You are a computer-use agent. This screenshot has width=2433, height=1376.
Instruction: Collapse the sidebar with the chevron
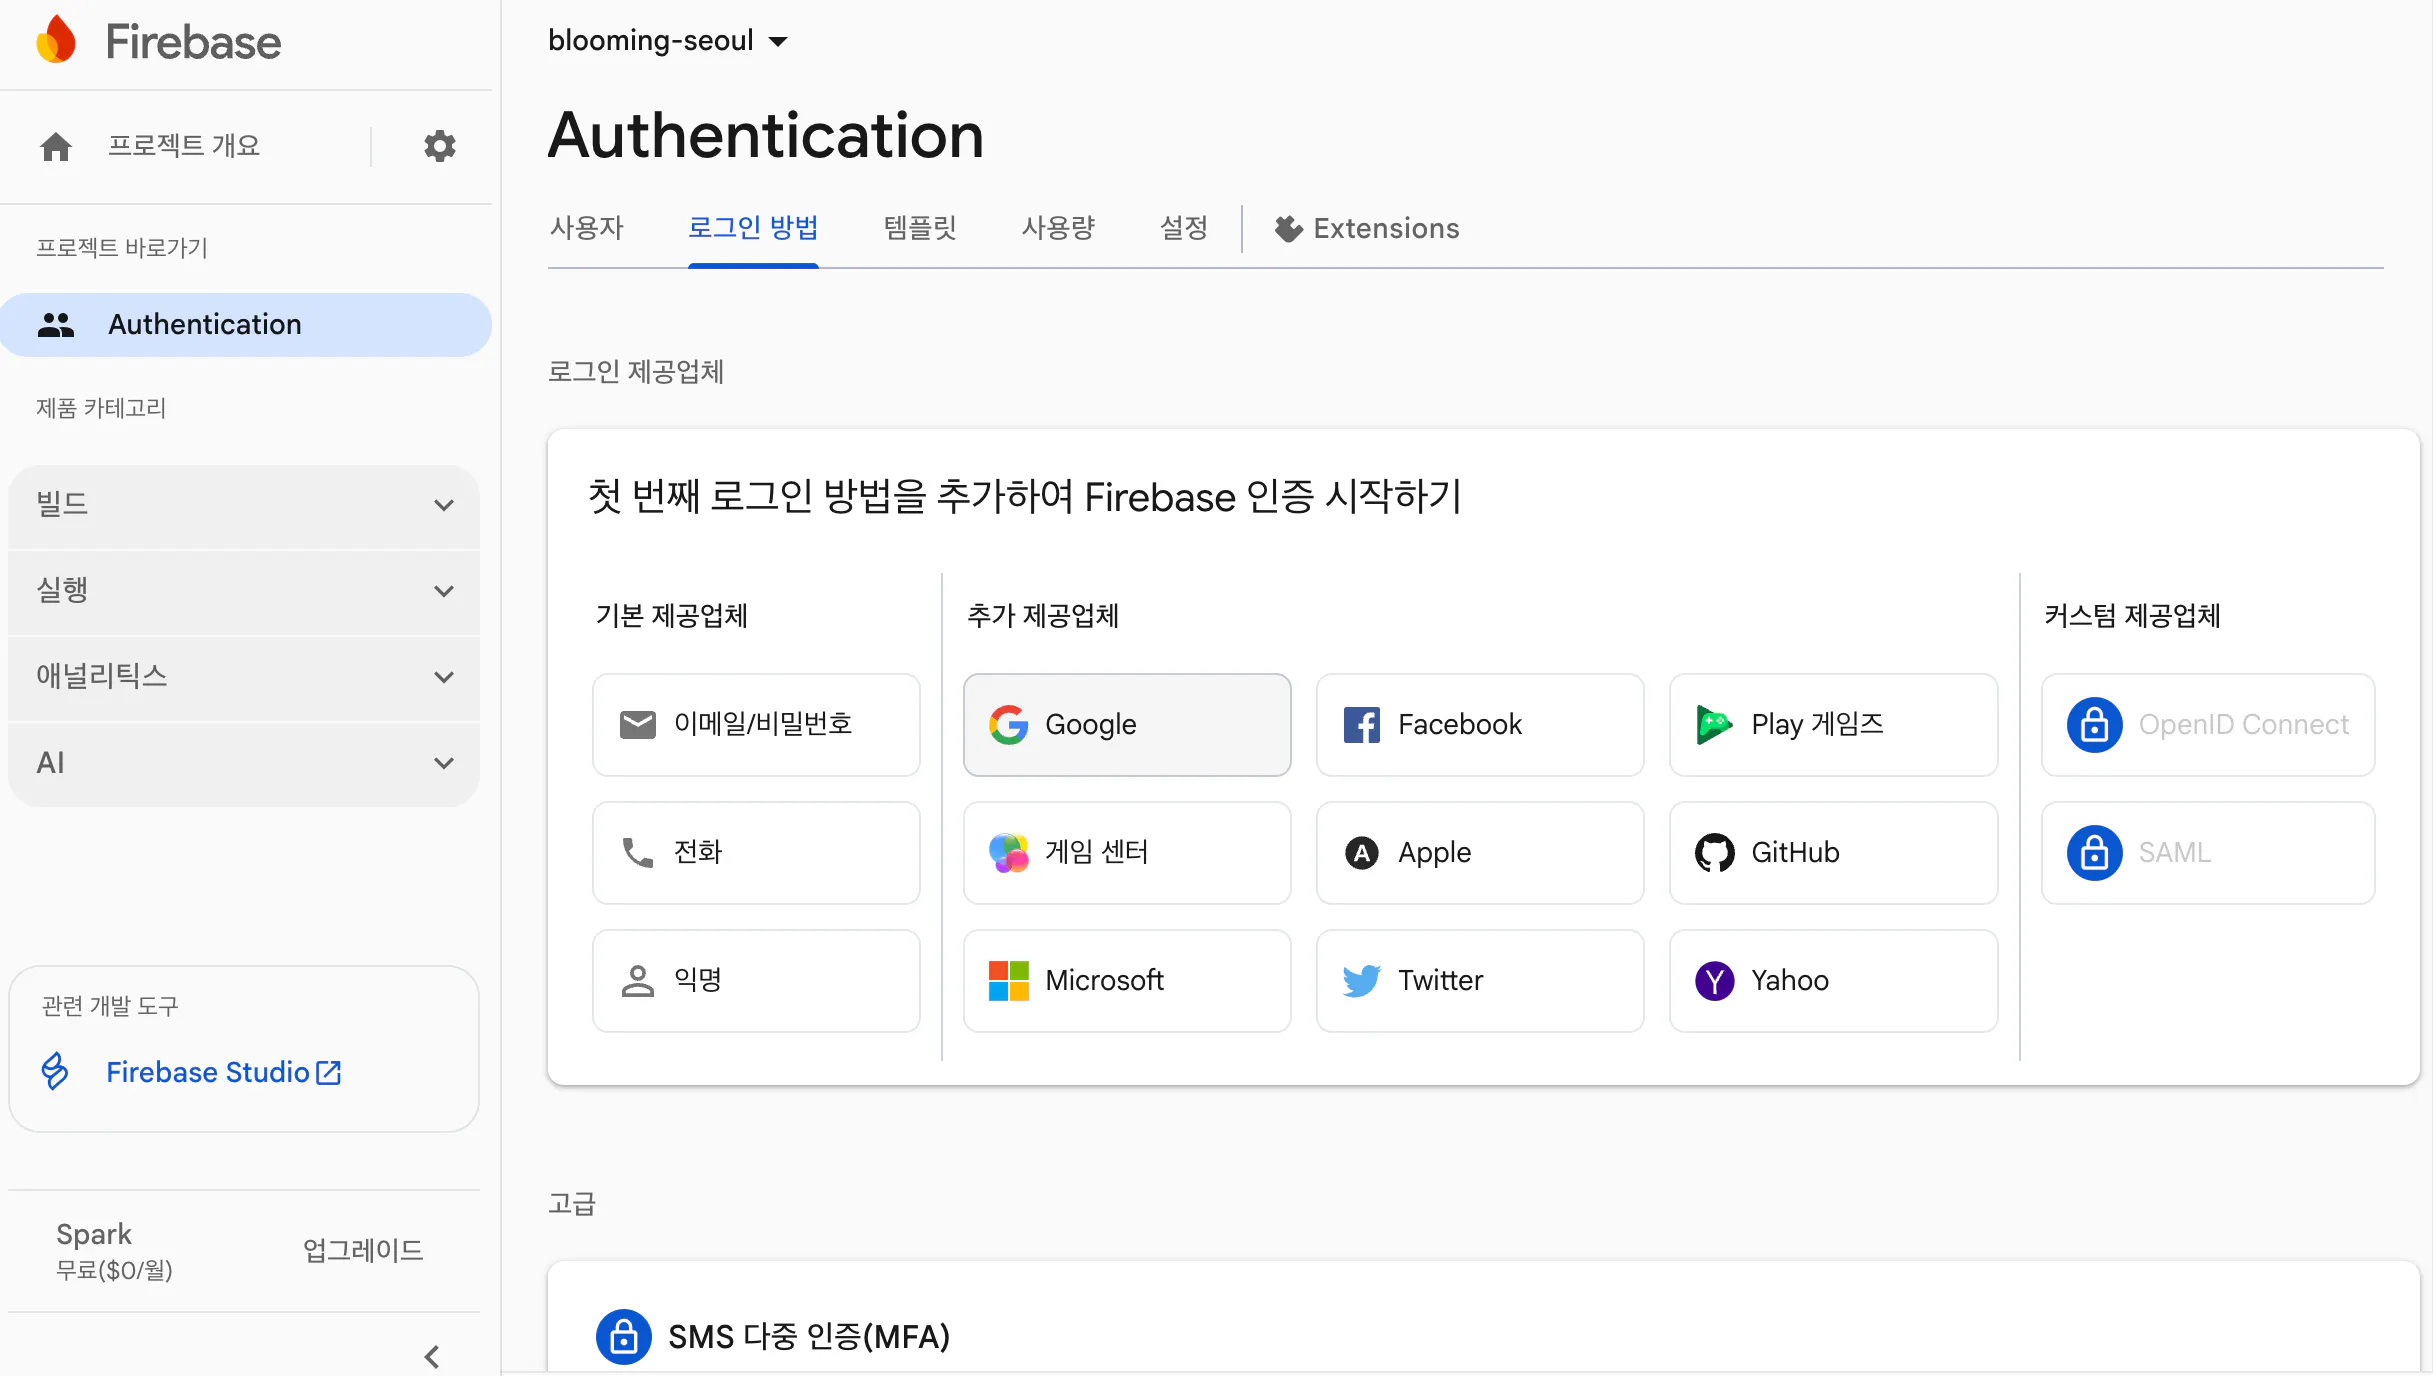432,1356
